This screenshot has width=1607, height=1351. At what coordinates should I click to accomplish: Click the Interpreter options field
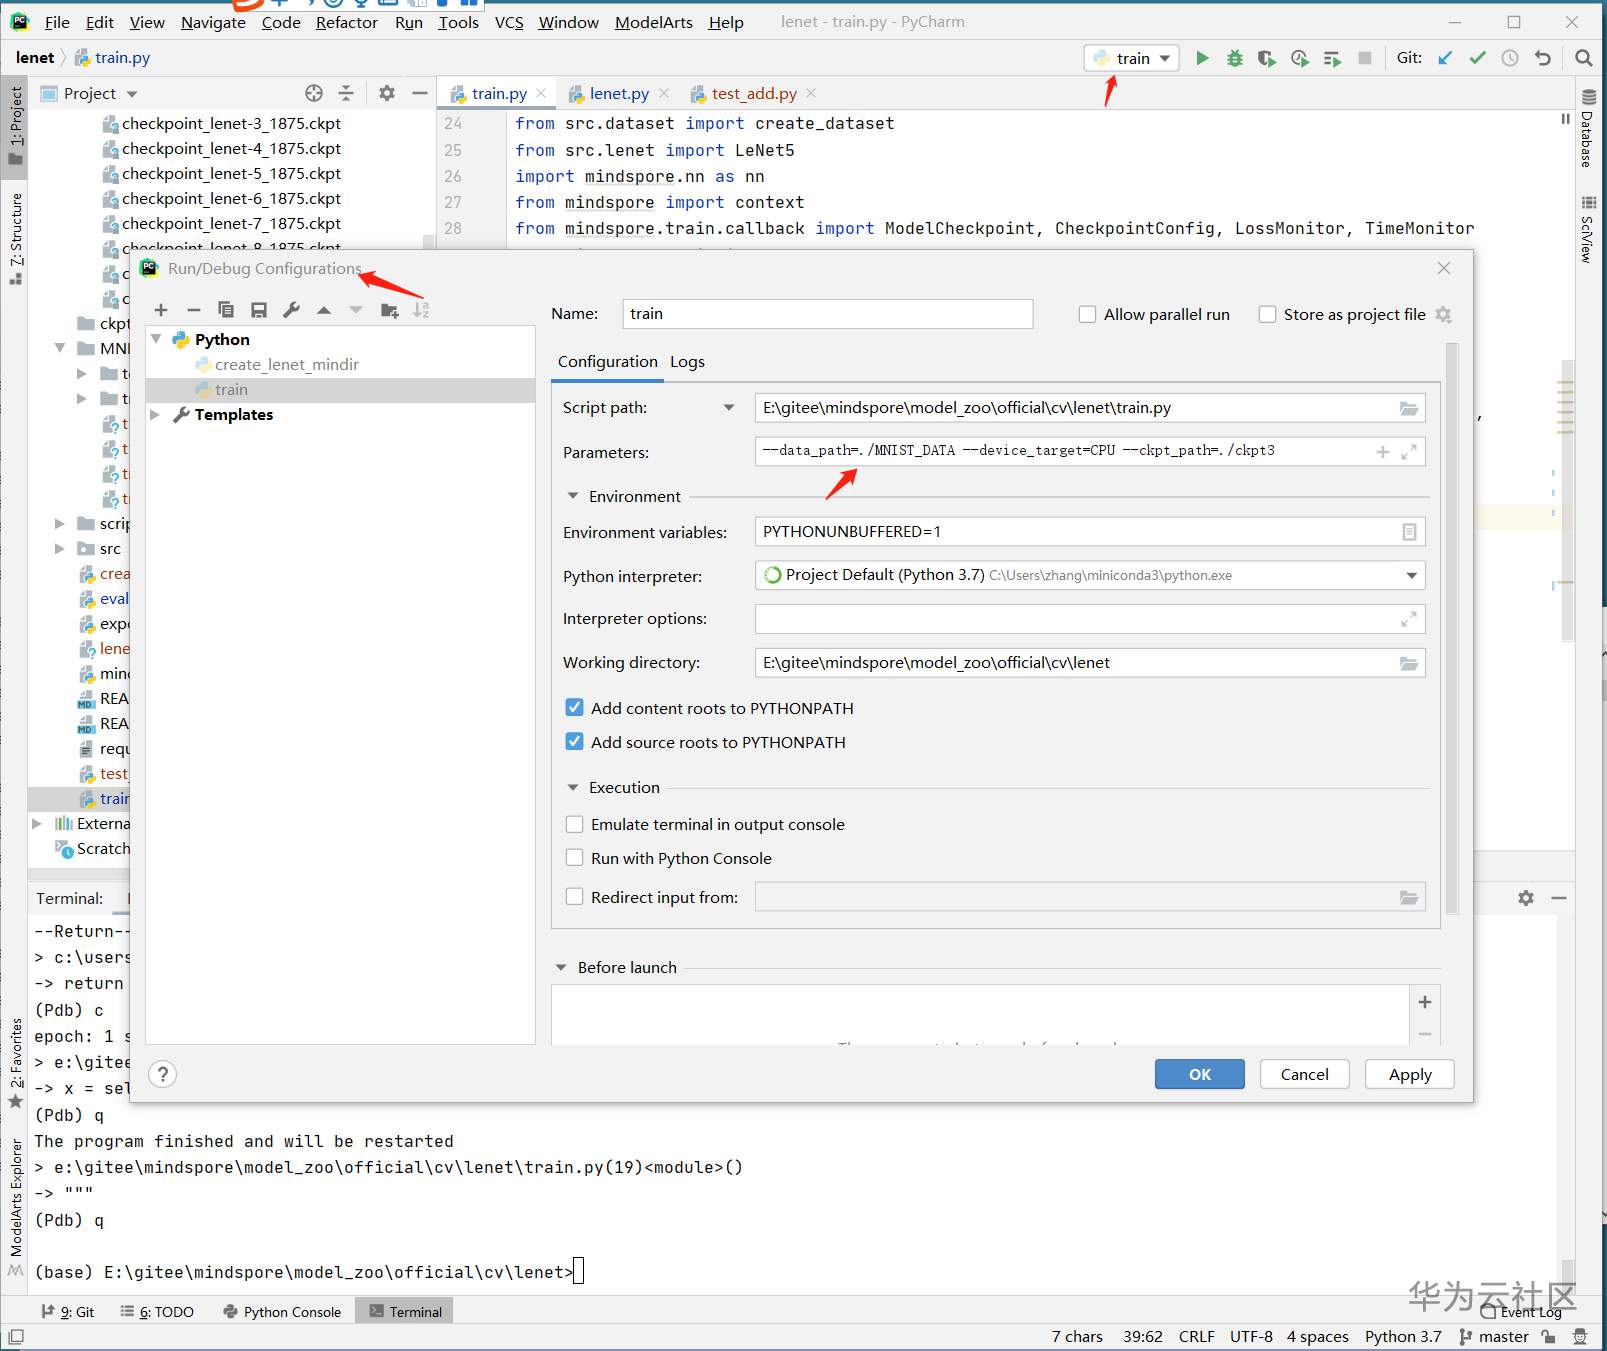(1090, 619)
